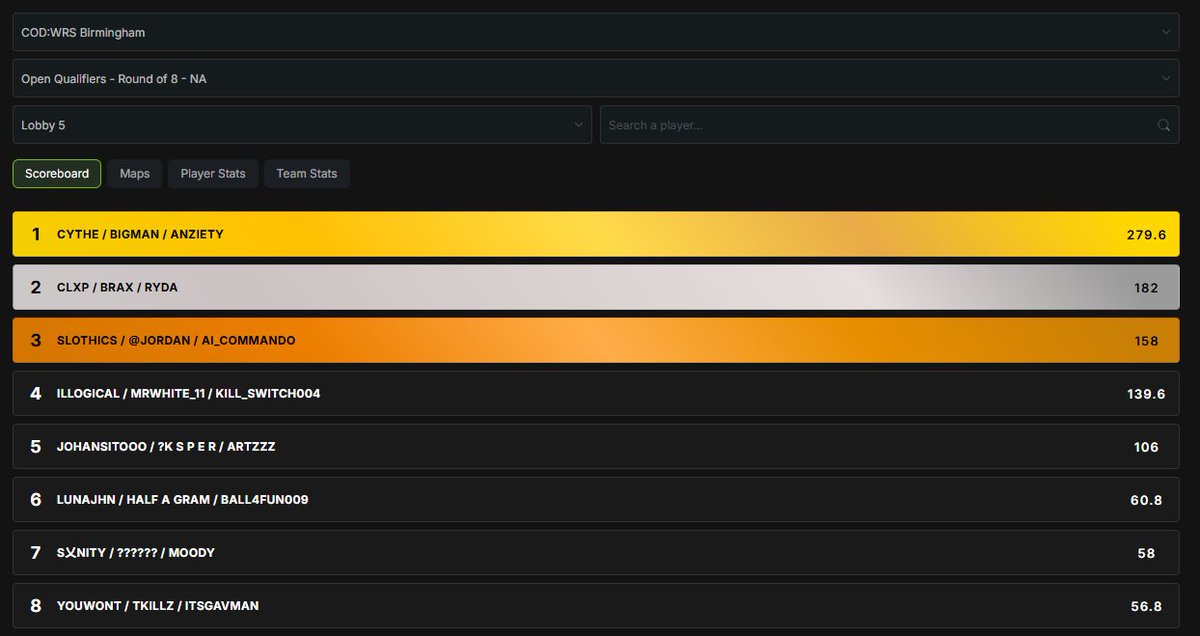Click the chevron arrow on the round dropdown
Image resolution: width=1200 pixels, height=636 pixels.
point(1166,78)
